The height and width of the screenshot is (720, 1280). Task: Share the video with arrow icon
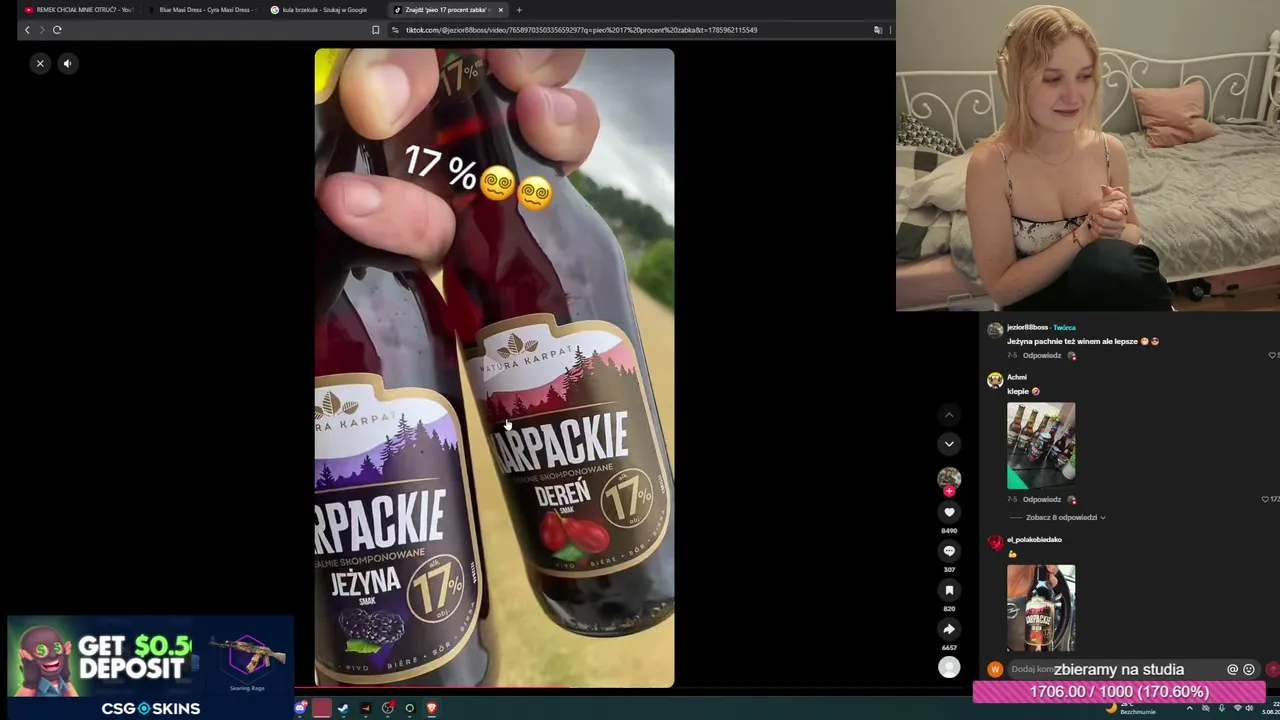949,628
